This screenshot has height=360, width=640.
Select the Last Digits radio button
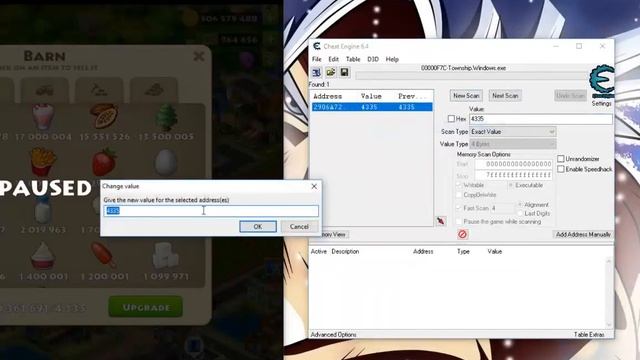click(520, 213)
